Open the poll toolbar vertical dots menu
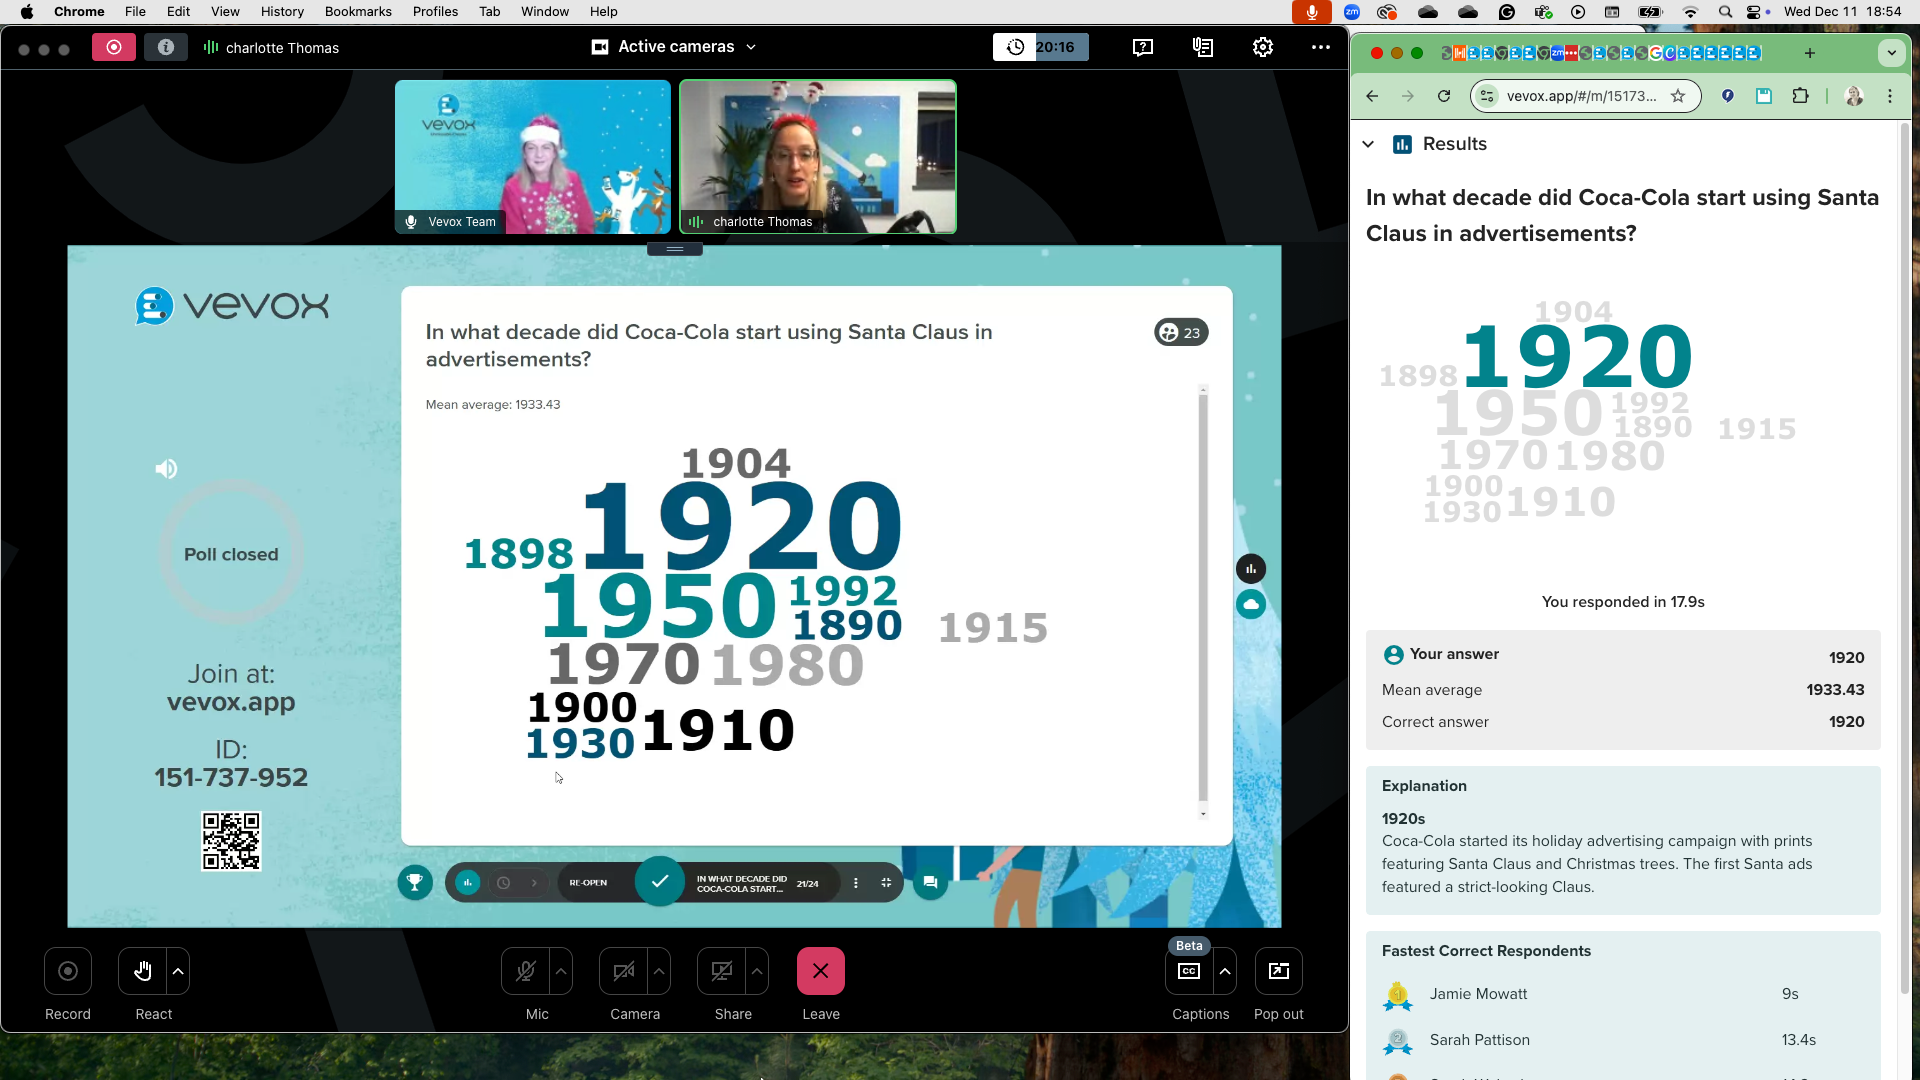Image resolution: width=1920 pixels, height=1080 pixels. pos(855,883)
